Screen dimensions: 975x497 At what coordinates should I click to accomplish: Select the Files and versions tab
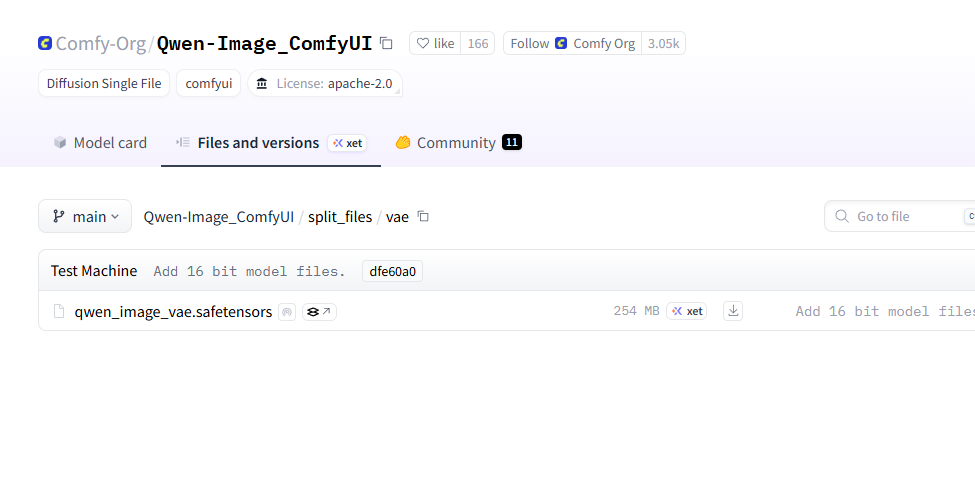pyautogui.click(x=257, y=143)
